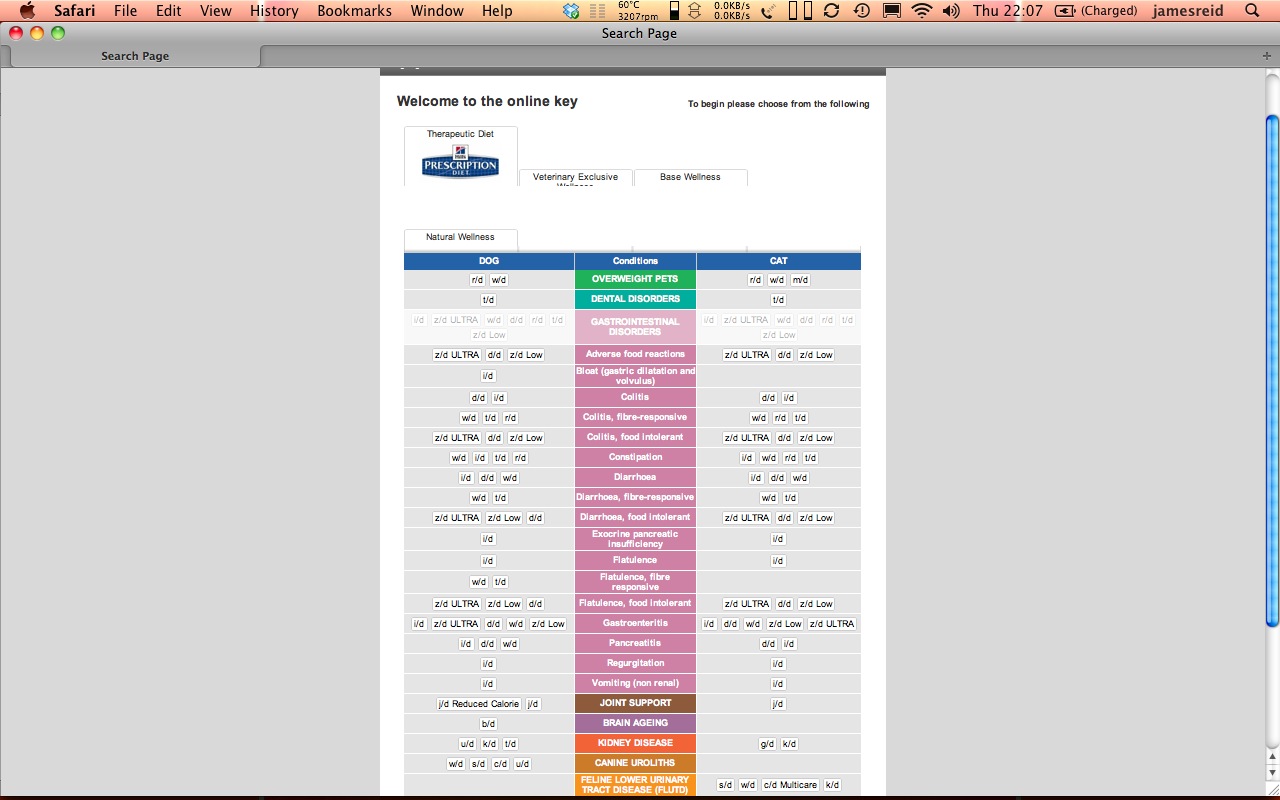
Task: Click dog i/d button in Bloat row
Action: pyautogui.click(x=488, y=377)
